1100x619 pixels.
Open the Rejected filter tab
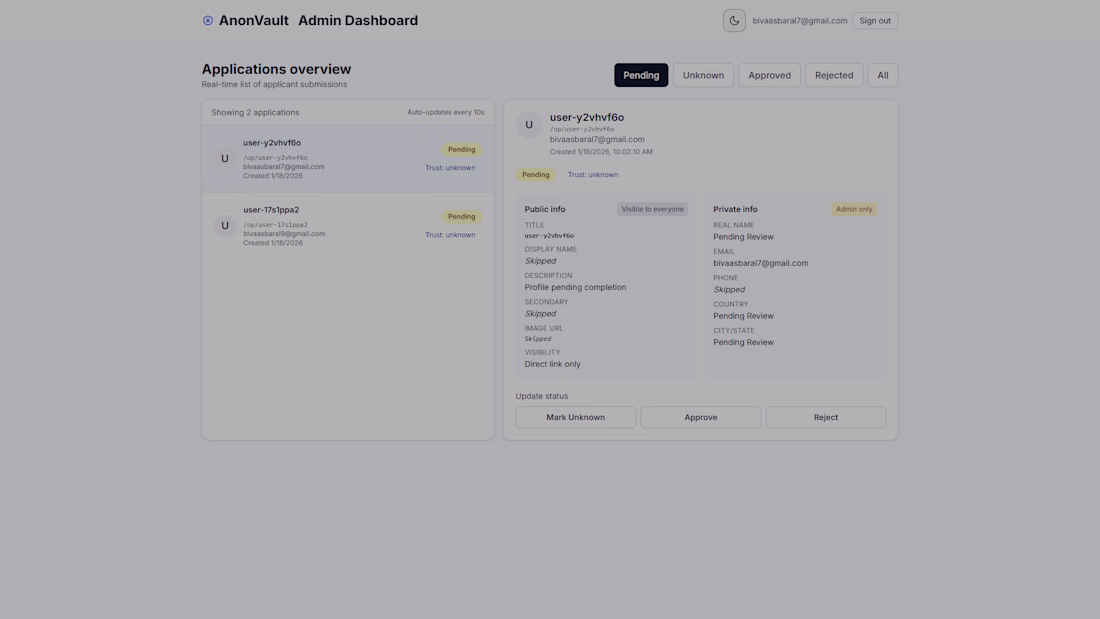[x=833, y=75]
